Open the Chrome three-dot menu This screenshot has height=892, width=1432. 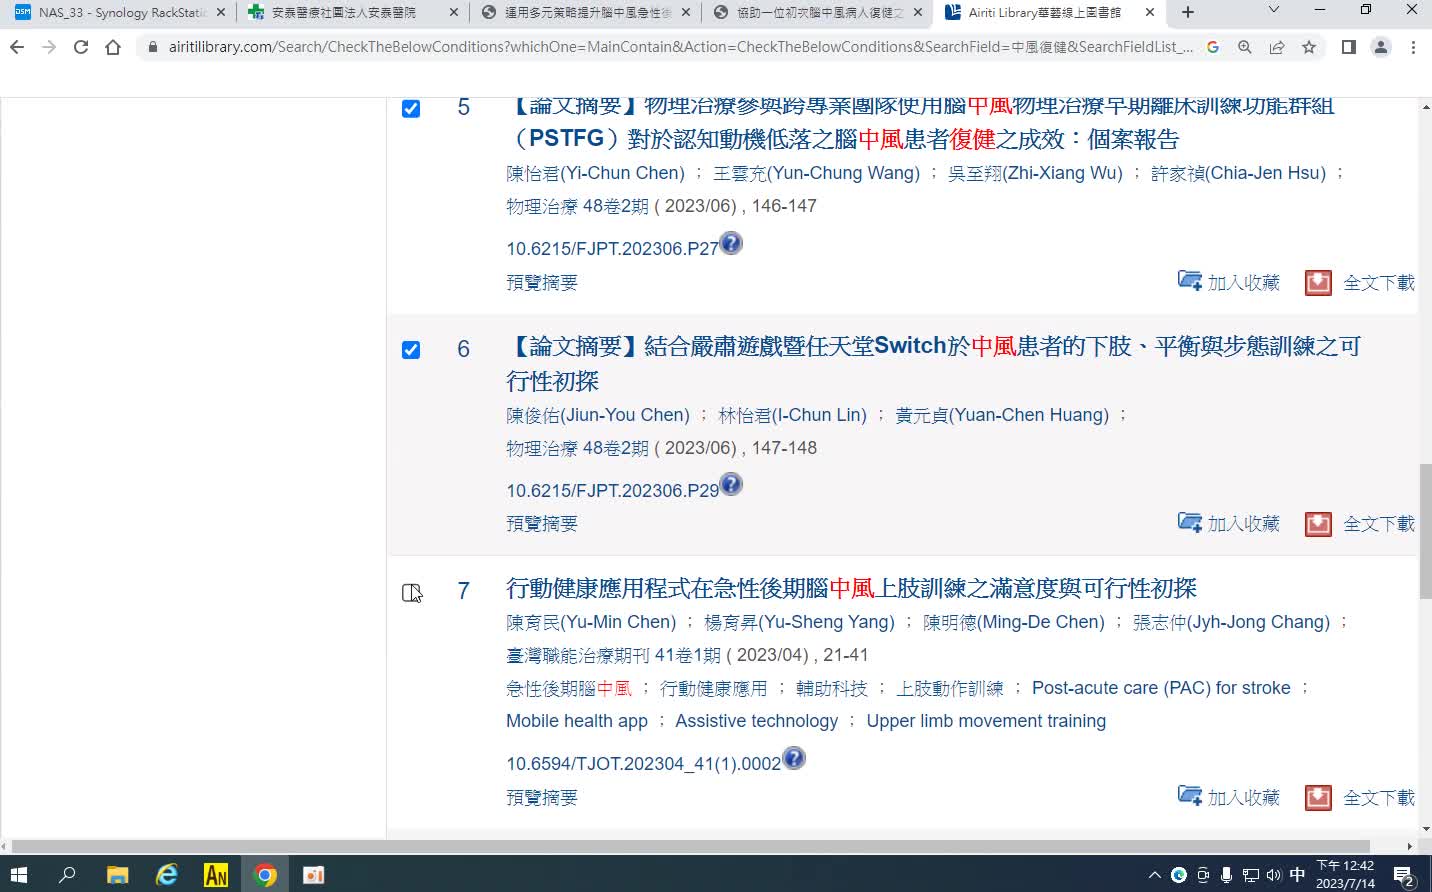click(1413, 47)
